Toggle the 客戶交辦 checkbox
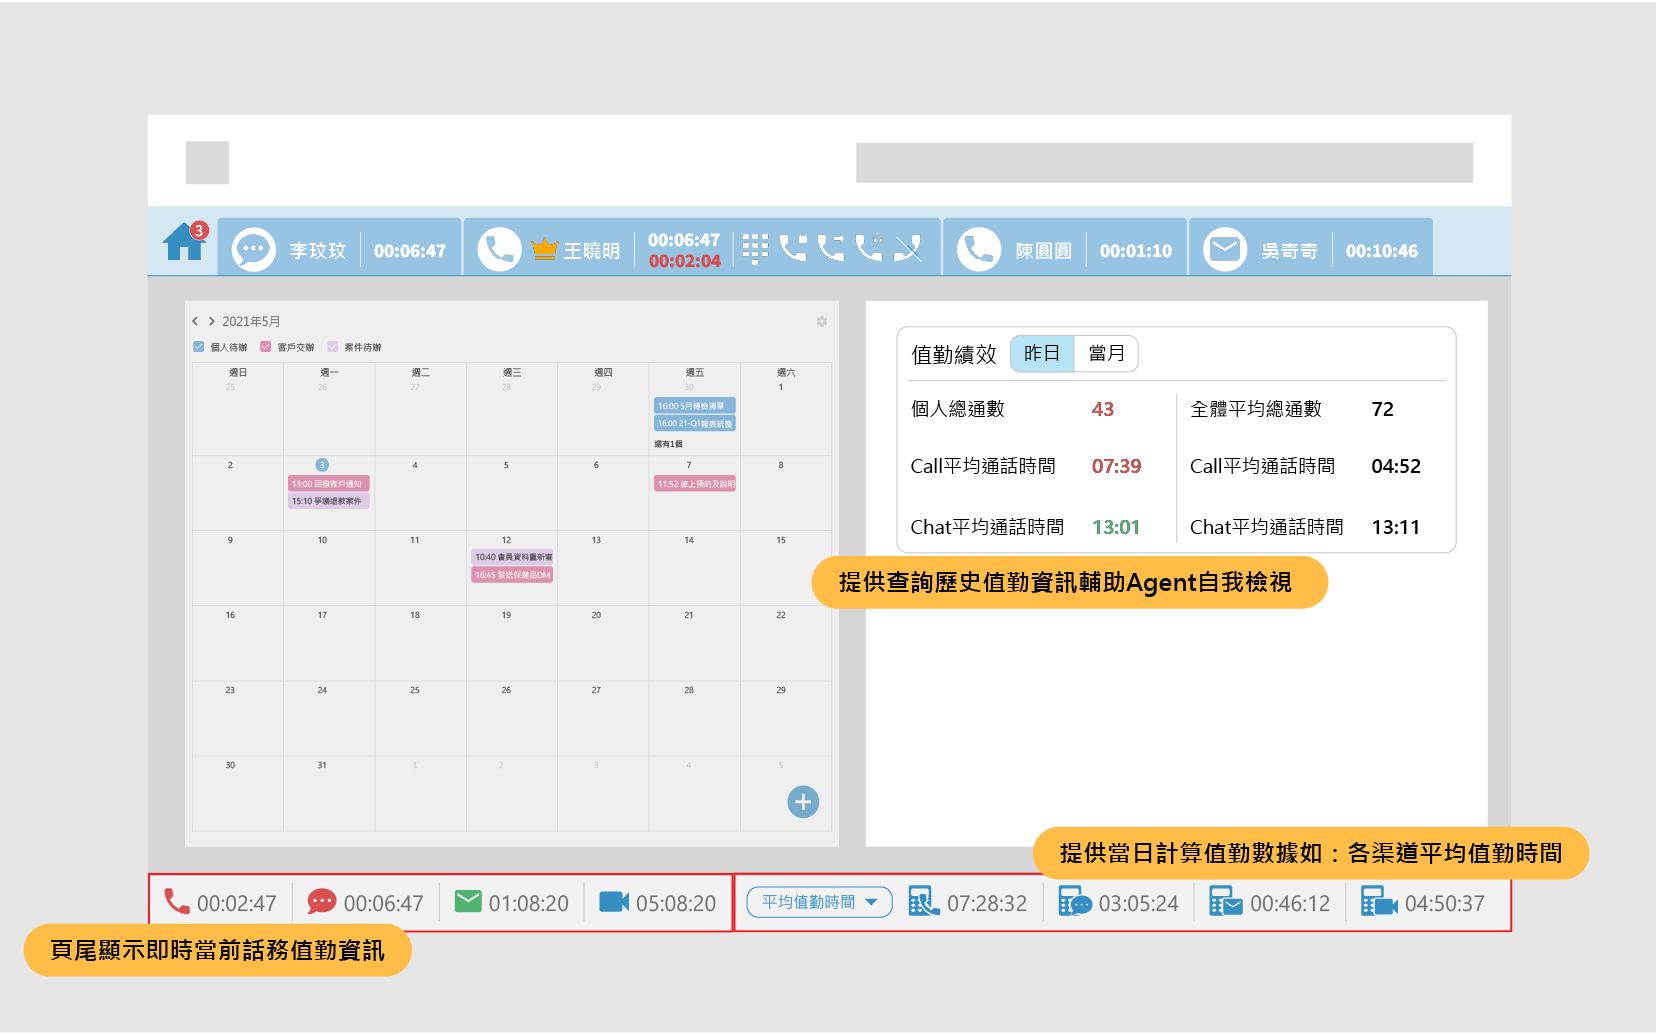Image resolution: width=1656 pixels, height=1035 pixels. pyautogui.click(x=266, y=347)
